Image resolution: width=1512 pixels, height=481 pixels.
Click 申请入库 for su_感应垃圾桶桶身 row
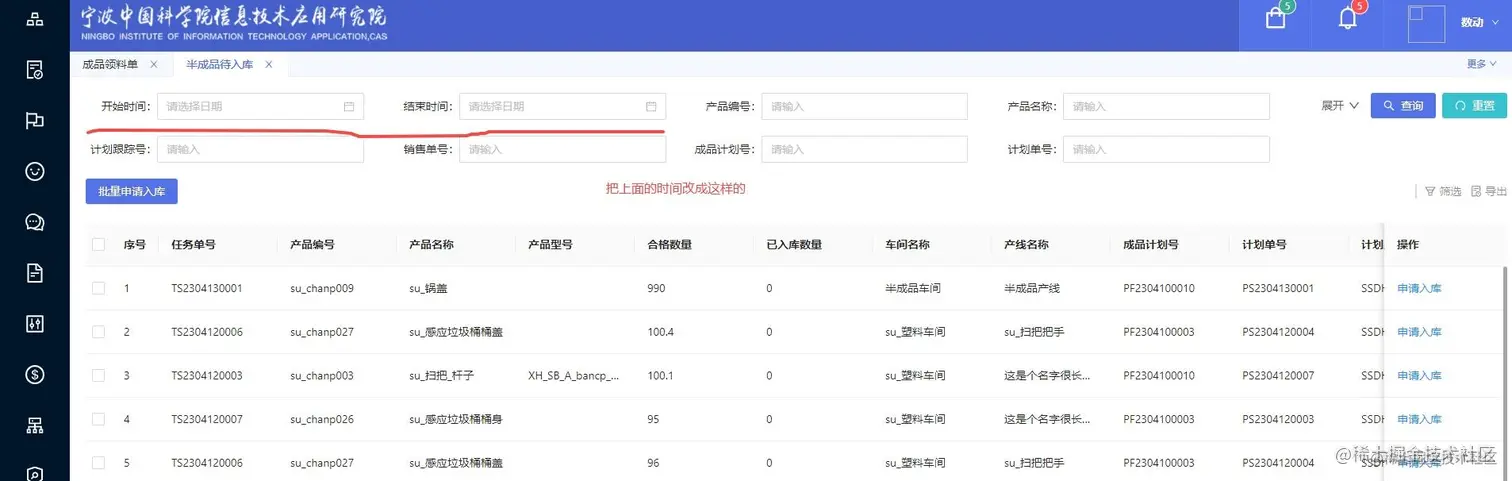point(1419,419)
